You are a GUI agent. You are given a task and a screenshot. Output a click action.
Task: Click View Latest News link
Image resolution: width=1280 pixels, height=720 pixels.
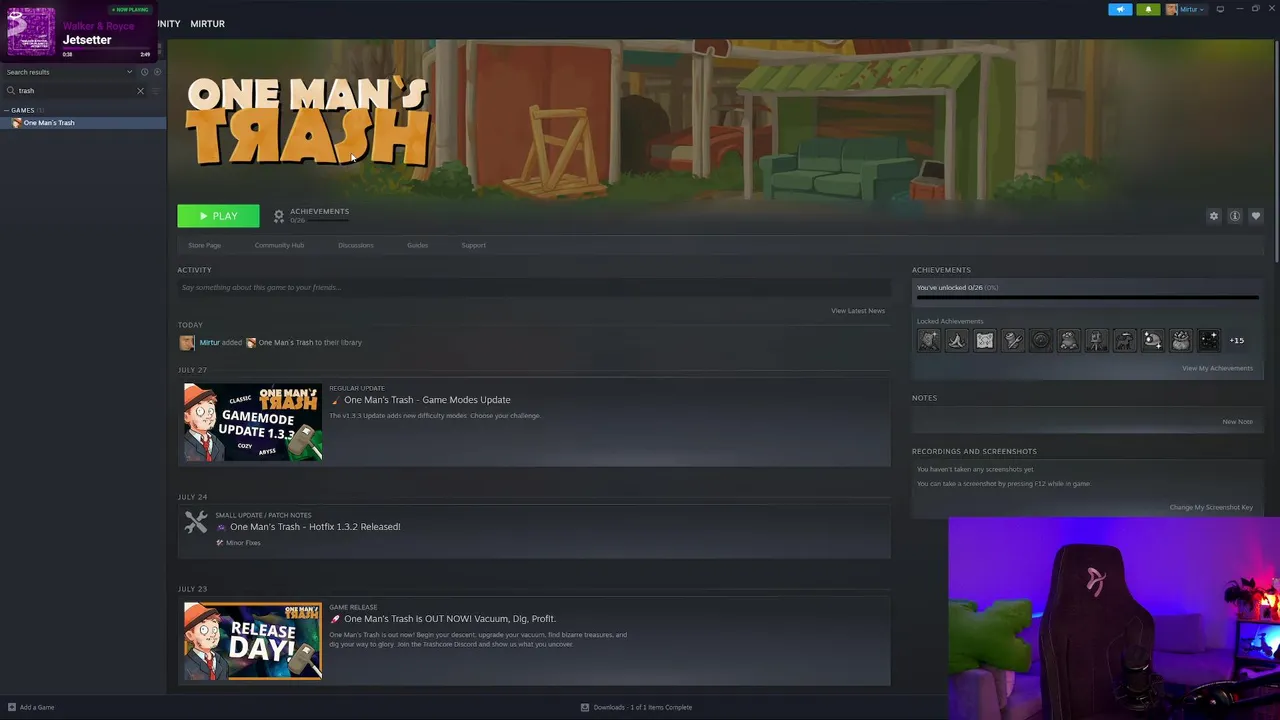tap(857, 311)
